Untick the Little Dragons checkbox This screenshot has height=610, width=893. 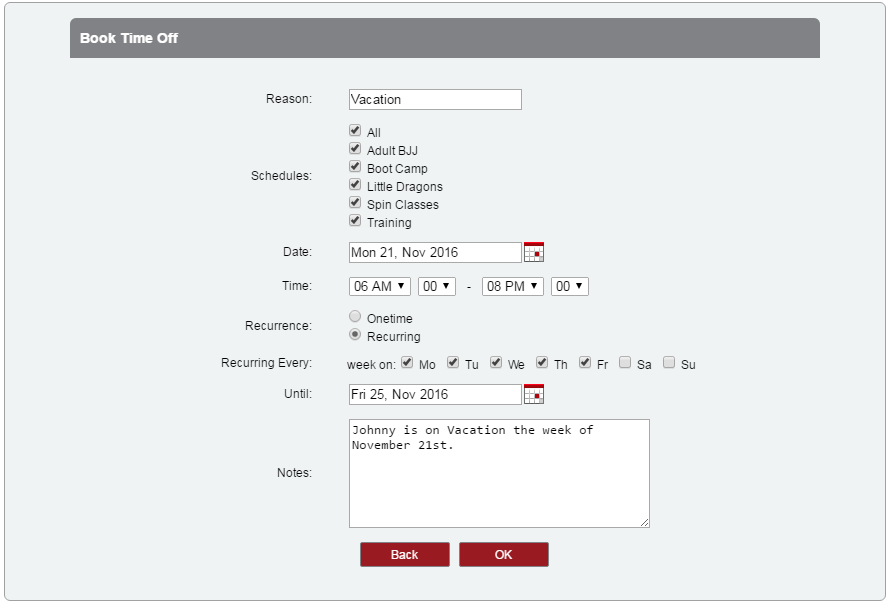click(x=355, y=185)
